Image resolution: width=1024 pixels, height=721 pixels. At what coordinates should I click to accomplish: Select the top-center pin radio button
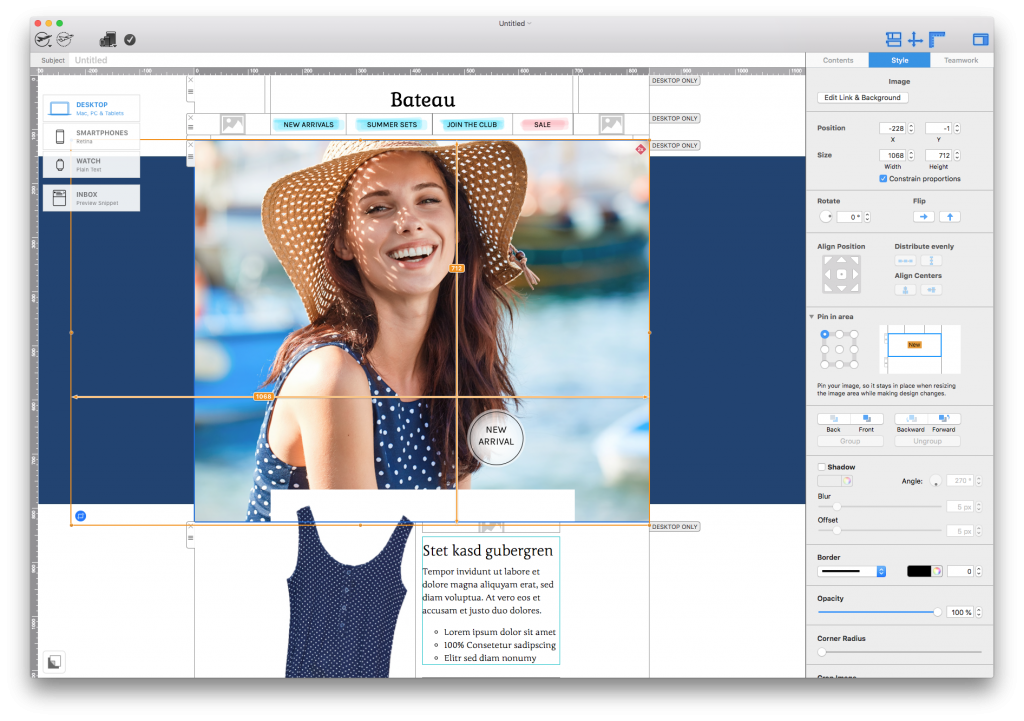click(839, 334)
